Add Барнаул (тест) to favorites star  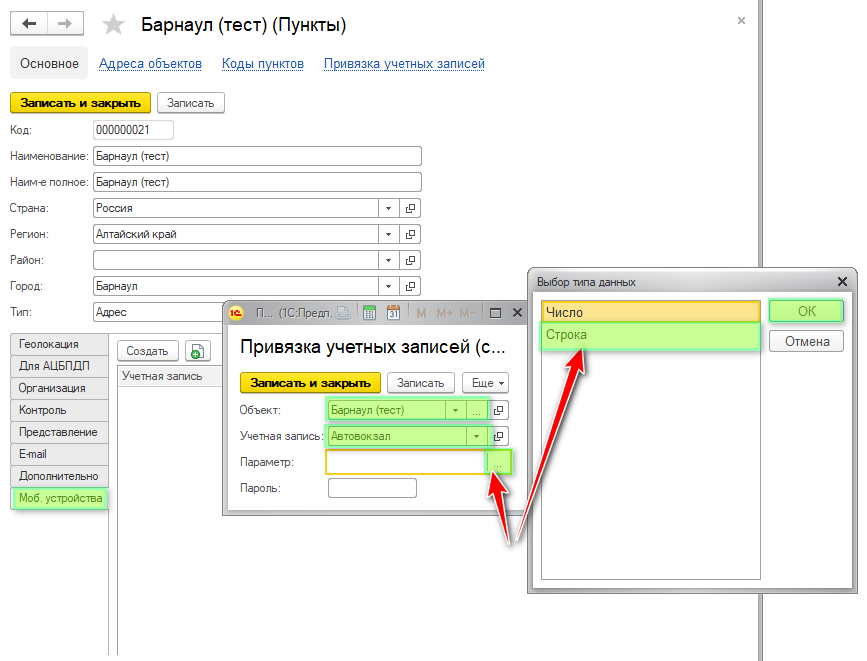pos(115,25)
